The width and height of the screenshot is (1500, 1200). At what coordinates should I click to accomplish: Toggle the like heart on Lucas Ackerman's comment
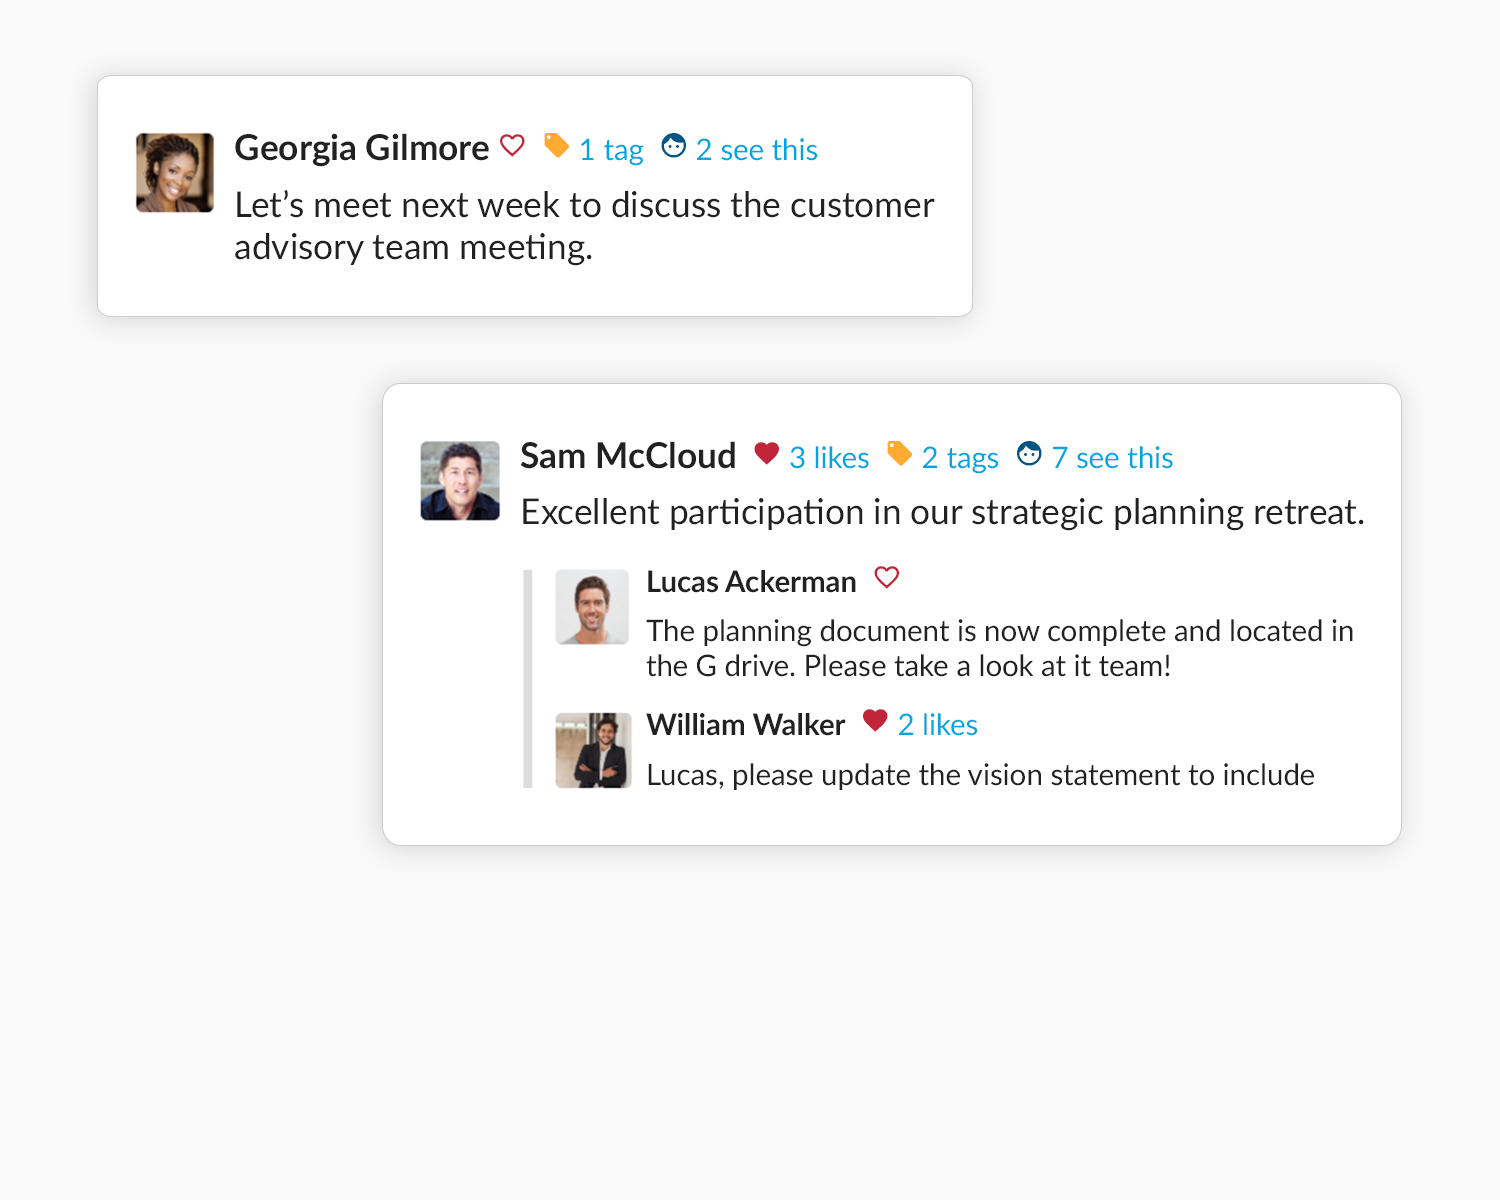[887, 578]
